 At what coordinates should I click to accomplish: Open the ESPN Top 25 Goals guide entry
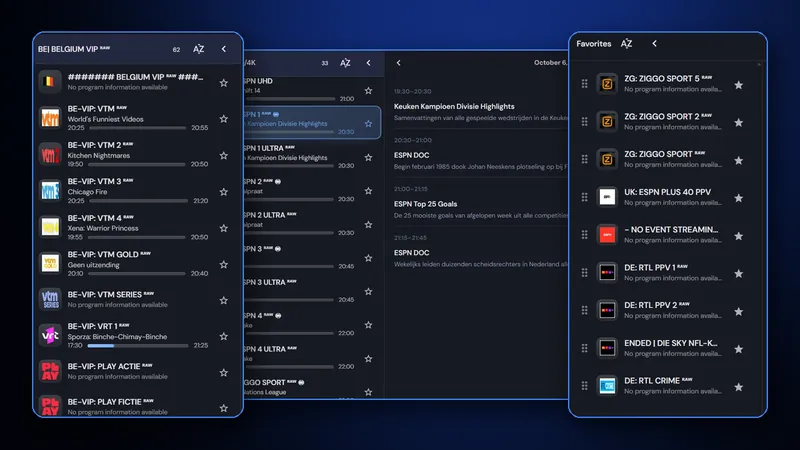point(480,204)
